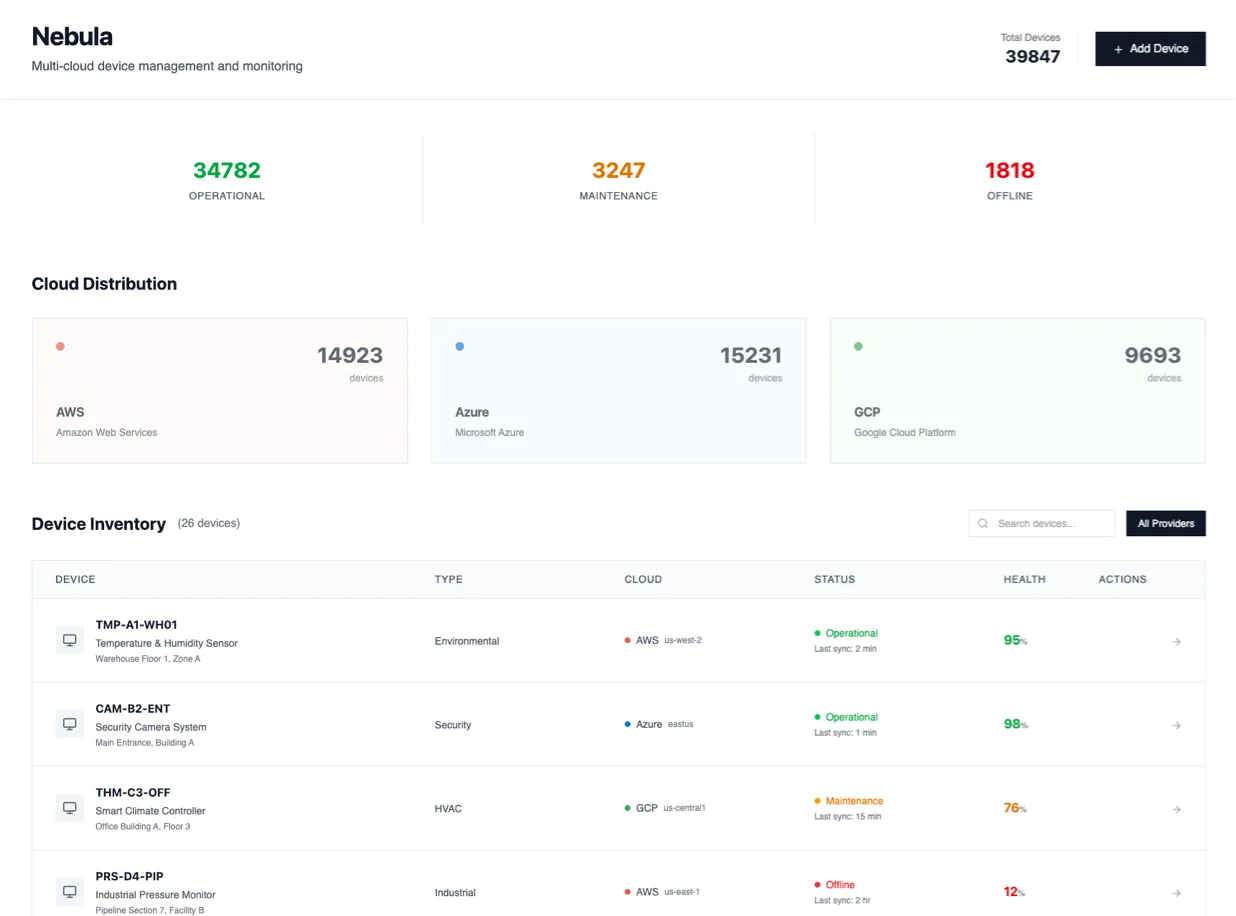Click the ACTIONS column header
Image resolution: width=1236 pixels, height=916 pixels.
coord(1123,580)
